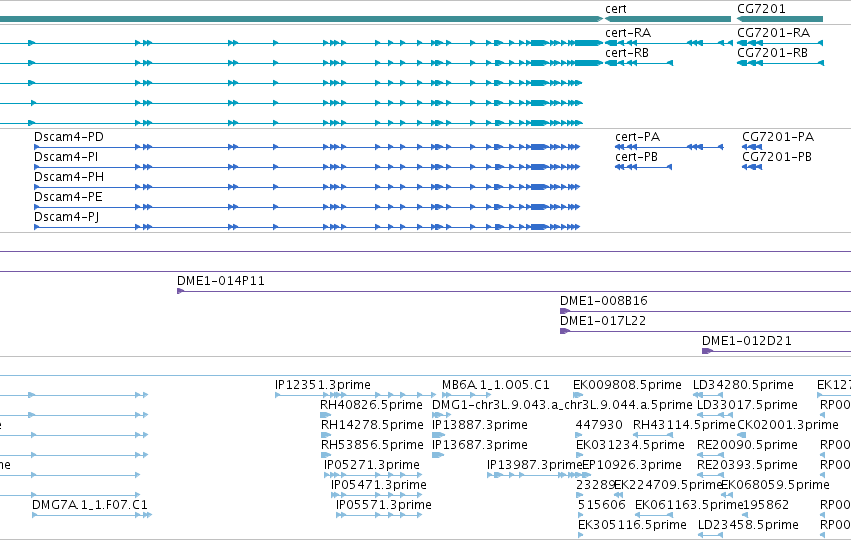Select the CG7201-RB transcript label
The image size is (851, 540).
pyautogui.click(x=772, y=53)
